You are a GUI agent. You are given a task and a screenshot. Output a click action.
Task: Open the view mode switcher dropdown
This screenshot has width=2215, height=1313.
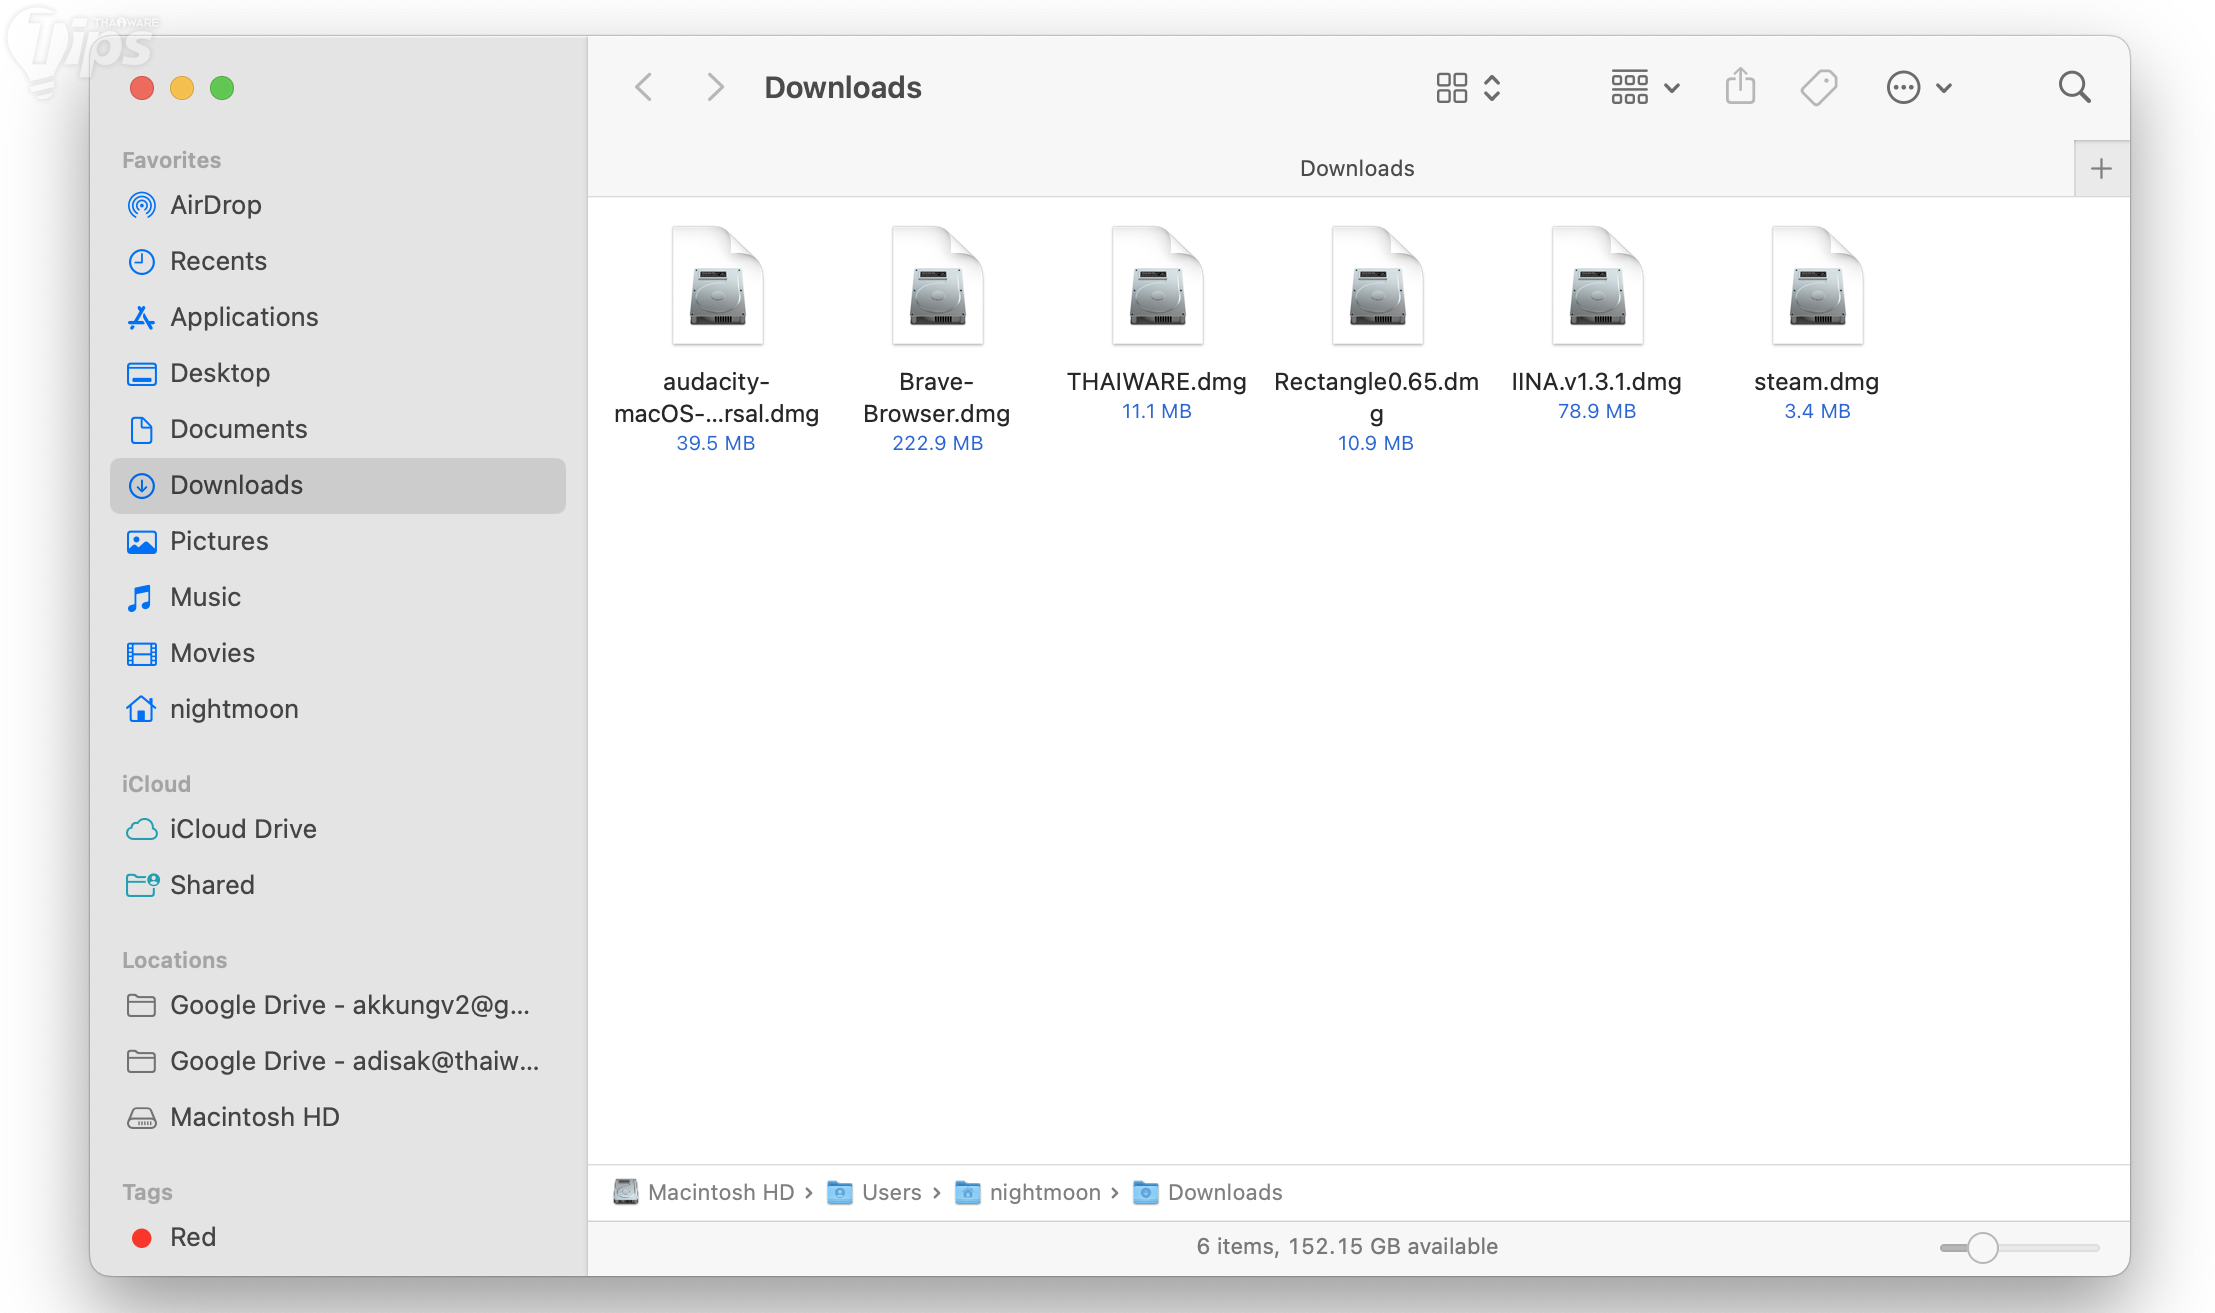1468,87
